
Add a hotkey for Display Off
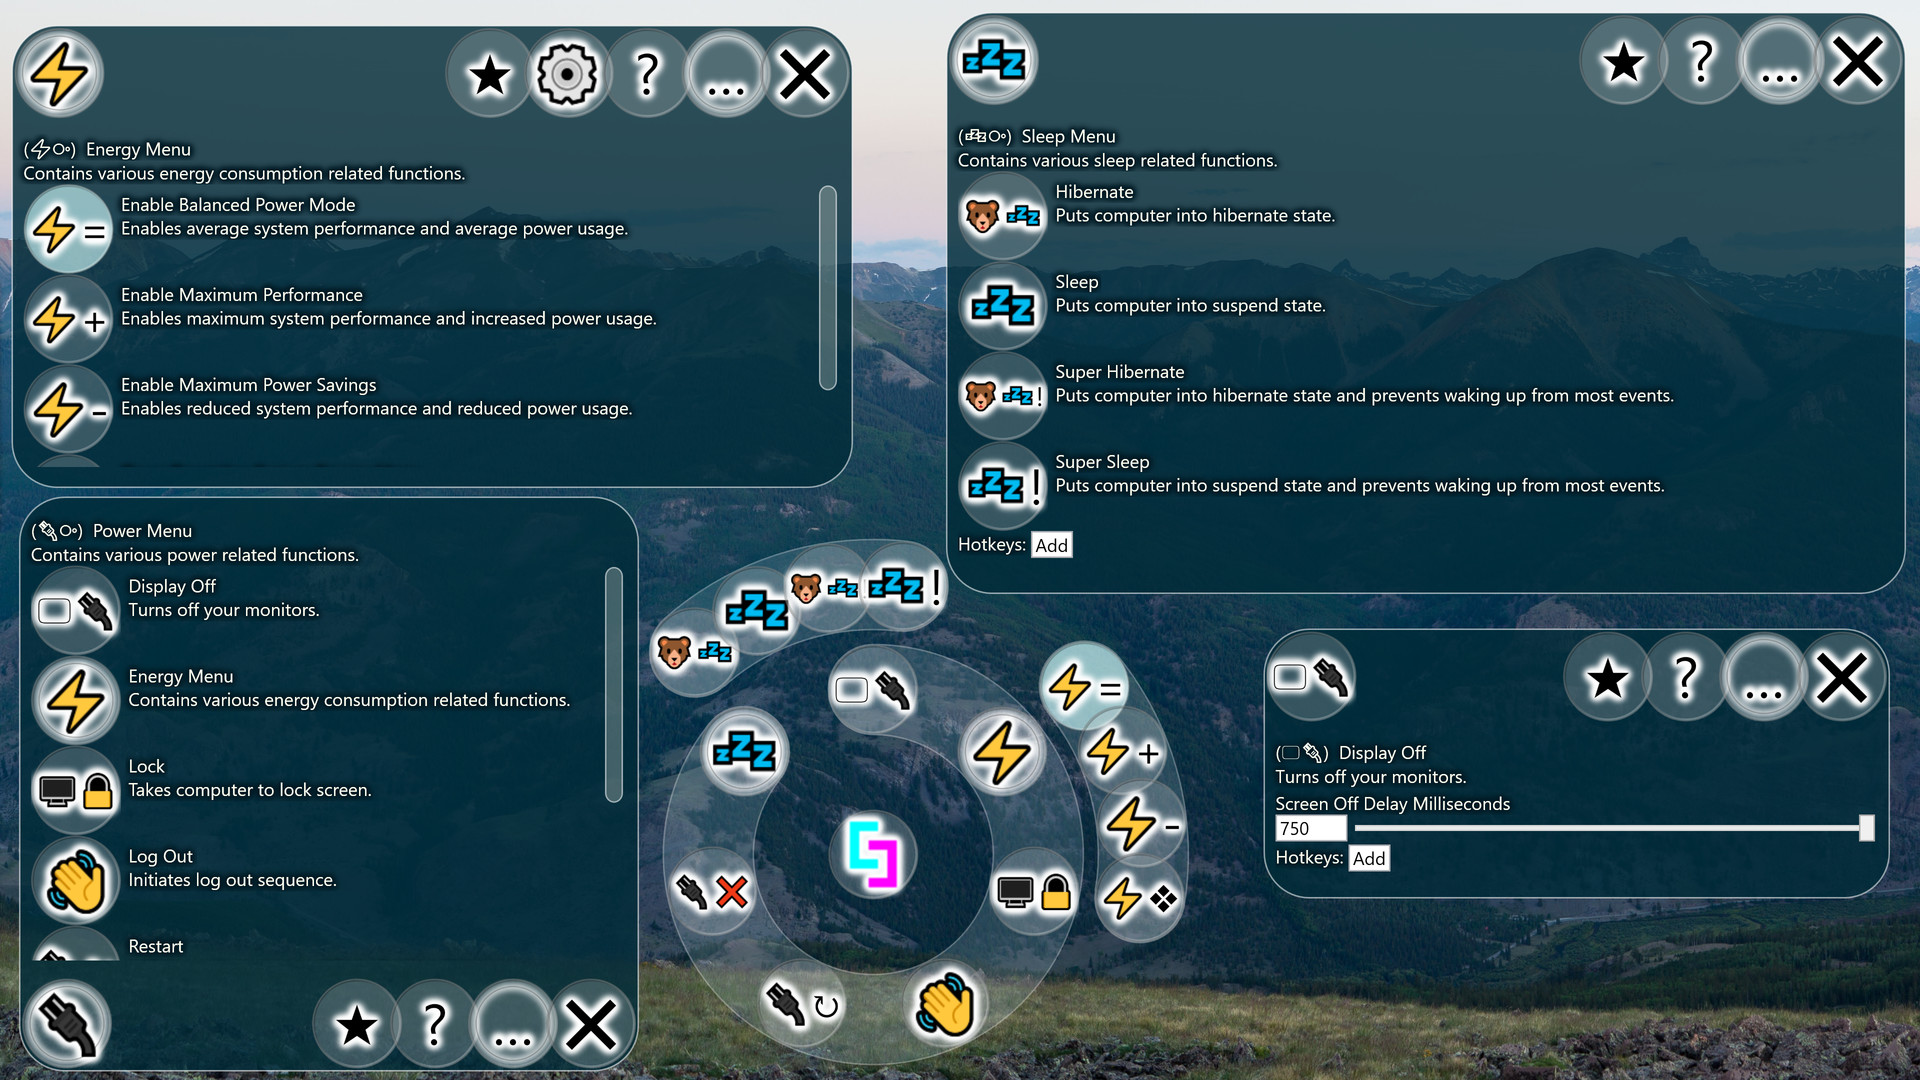(x=1369, y=857)
